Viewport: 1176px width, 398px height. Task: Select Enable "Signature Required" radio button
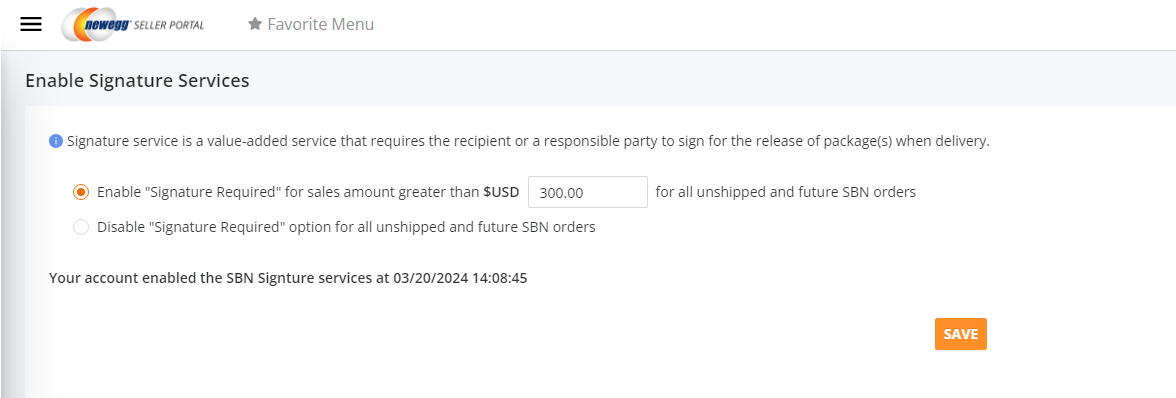click(x=80, y=192)
